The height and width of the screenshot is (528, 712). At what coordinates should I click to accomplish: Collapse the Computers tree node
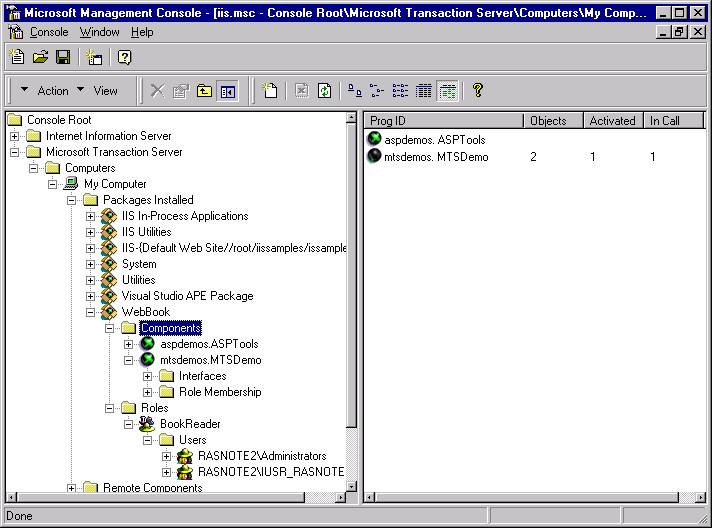pos(34,168)
